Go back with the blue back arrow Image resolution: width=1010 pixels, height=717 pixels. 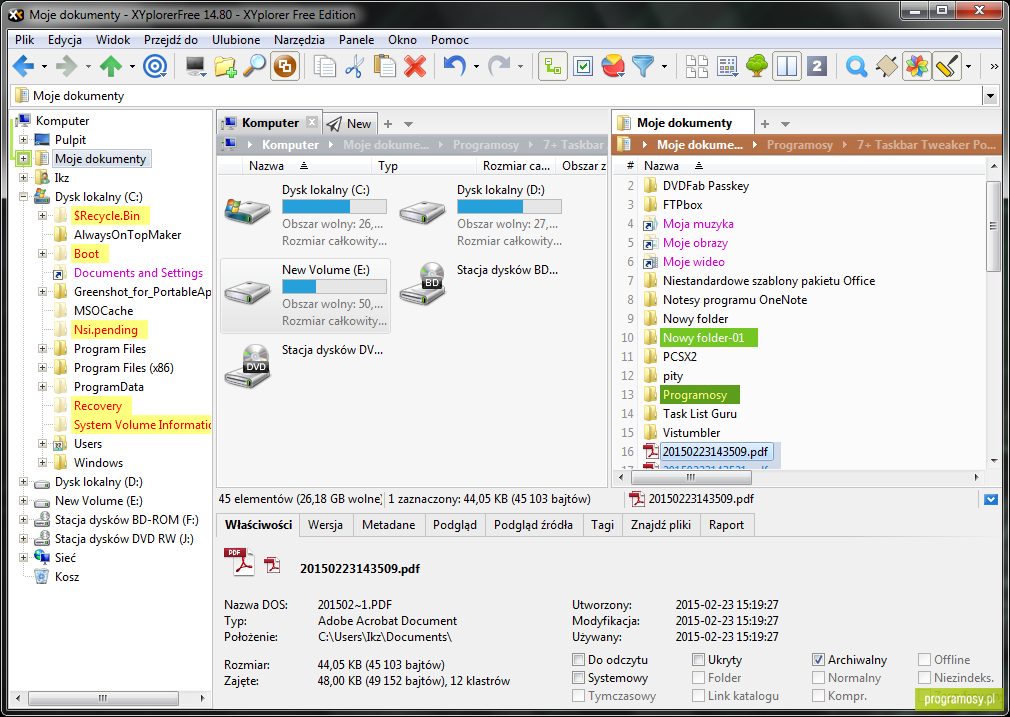[23, 66]
